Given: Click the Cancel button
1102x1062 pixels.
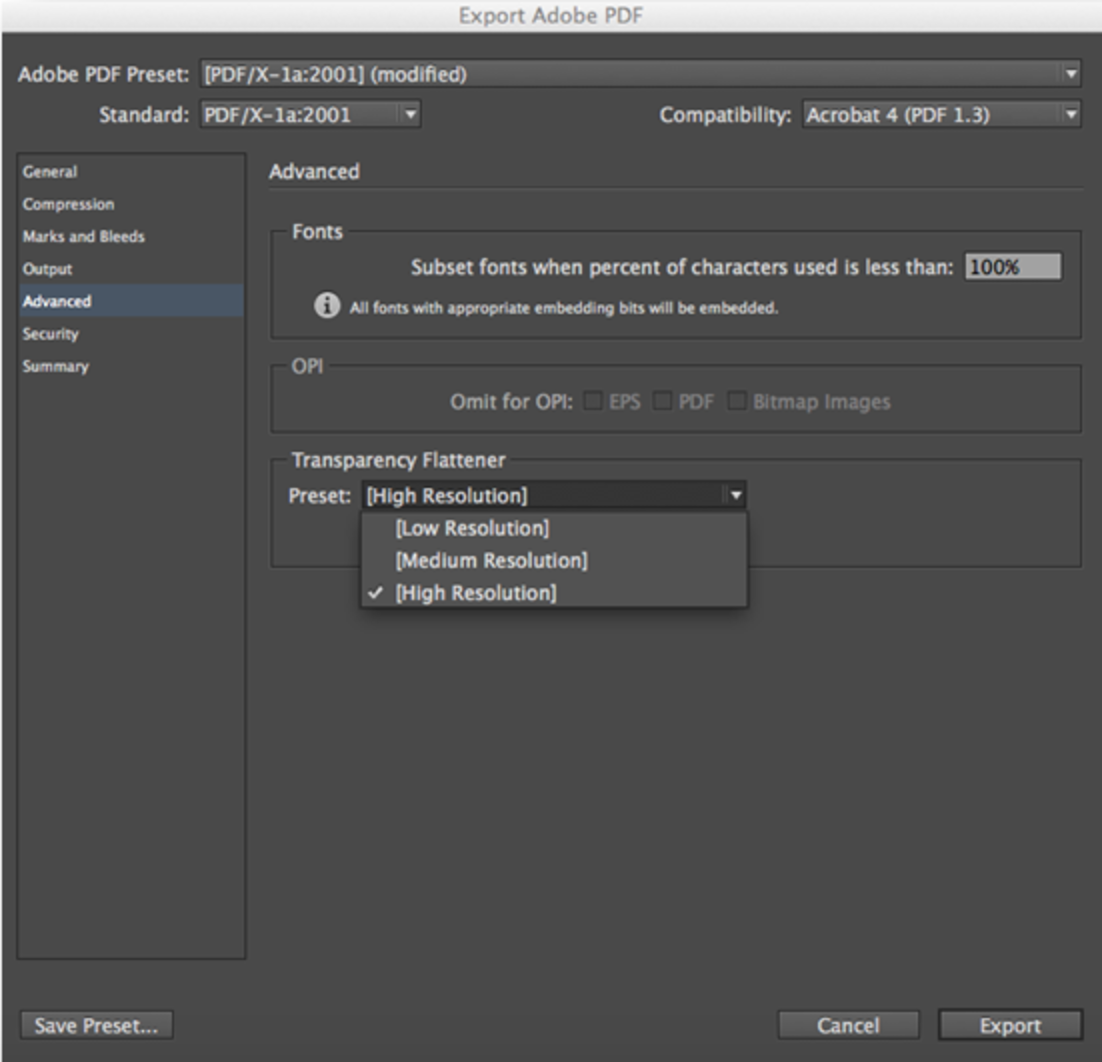Looking at the screenshot, I should (848, 1025).
